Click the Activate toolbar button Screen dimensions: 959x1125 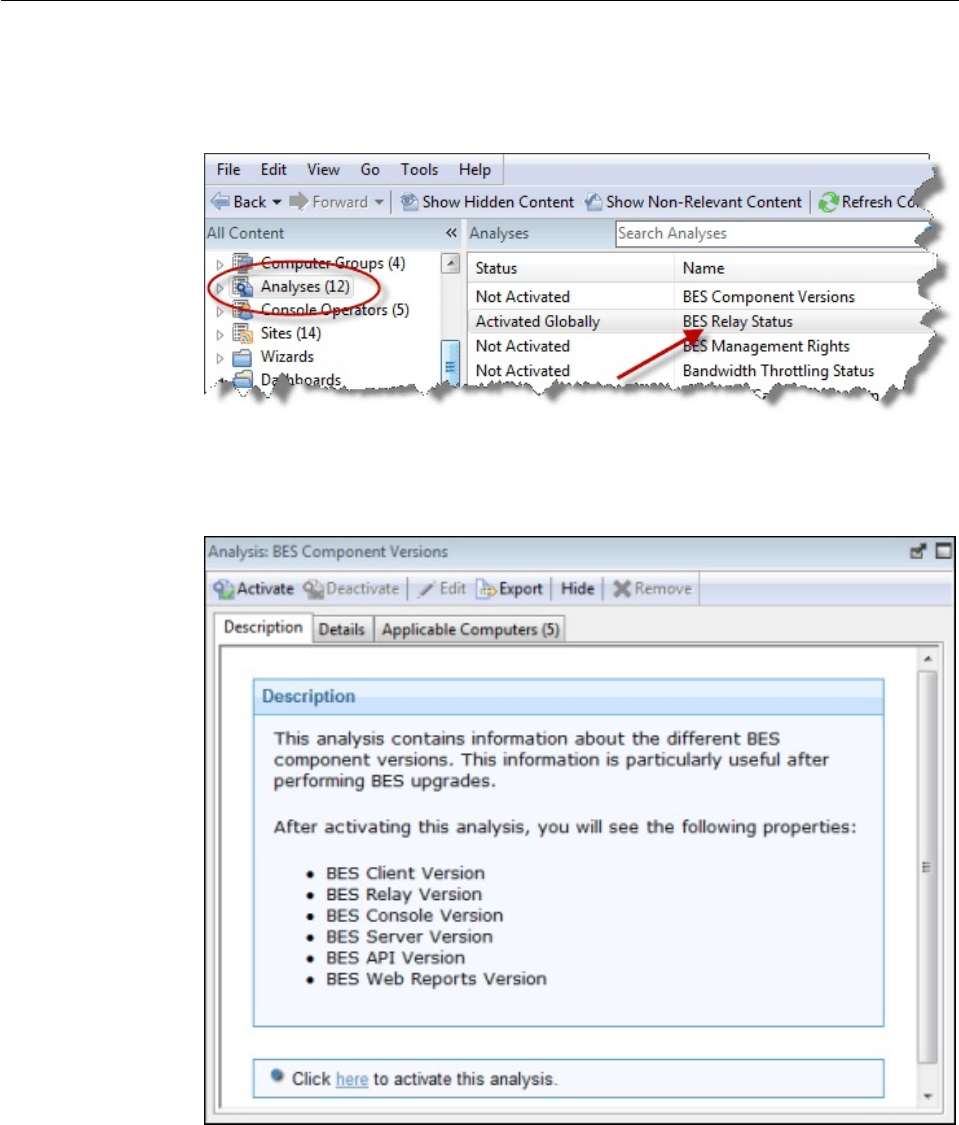click(254, 589)
